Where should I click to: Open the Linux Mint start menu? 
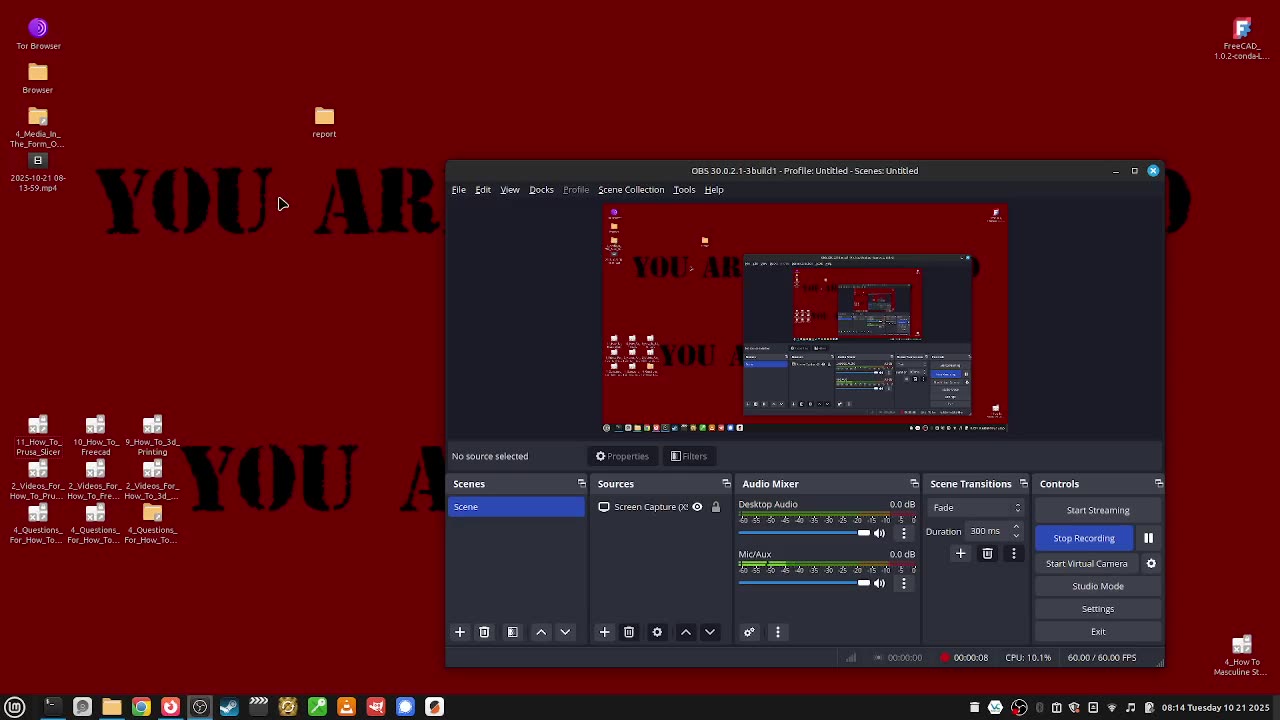pos(14,708)
